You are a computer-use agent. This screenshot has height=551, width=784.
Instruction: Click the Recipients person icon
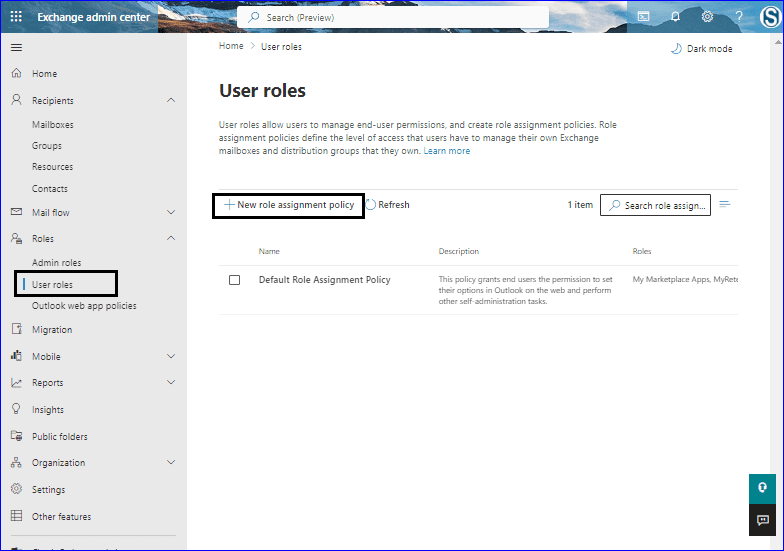[x=16, y=100]
